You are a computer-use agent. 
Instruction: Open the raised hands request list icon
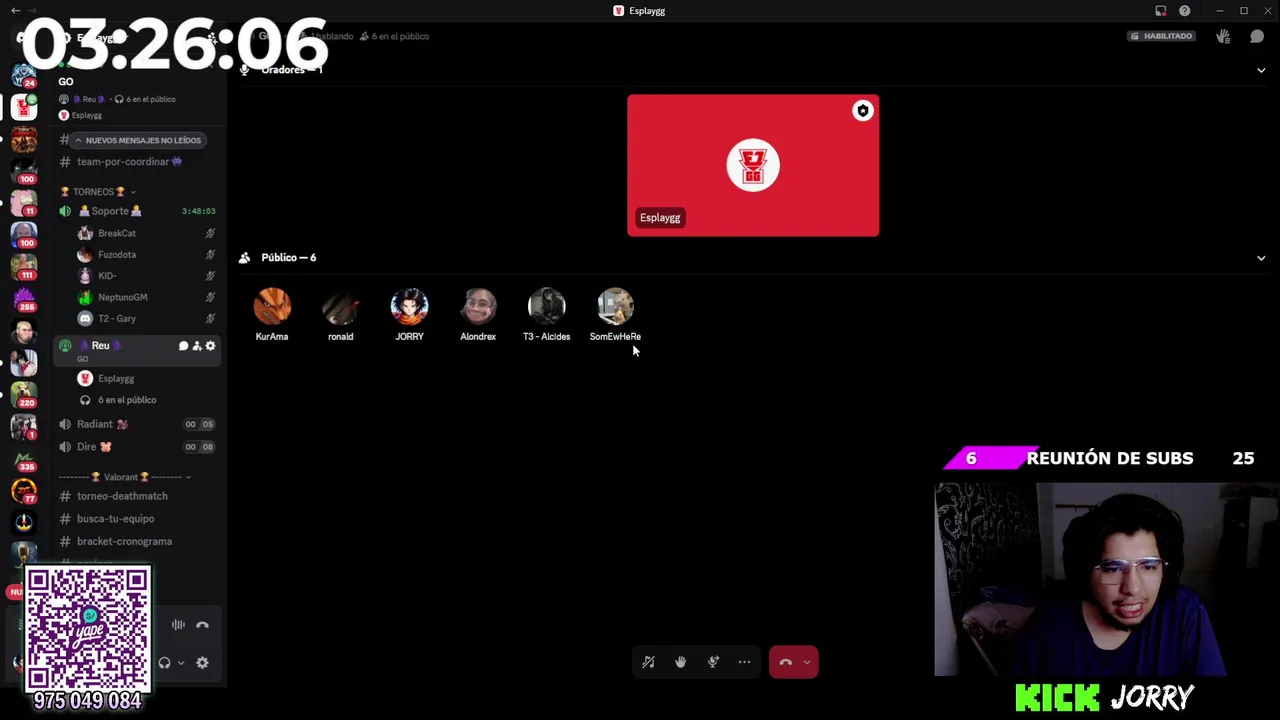pos(1223,36)
